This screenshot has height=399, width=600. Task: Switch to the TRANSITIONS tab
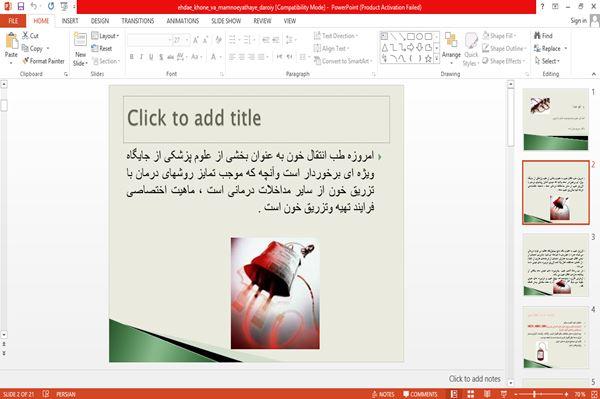coord(137,21)
